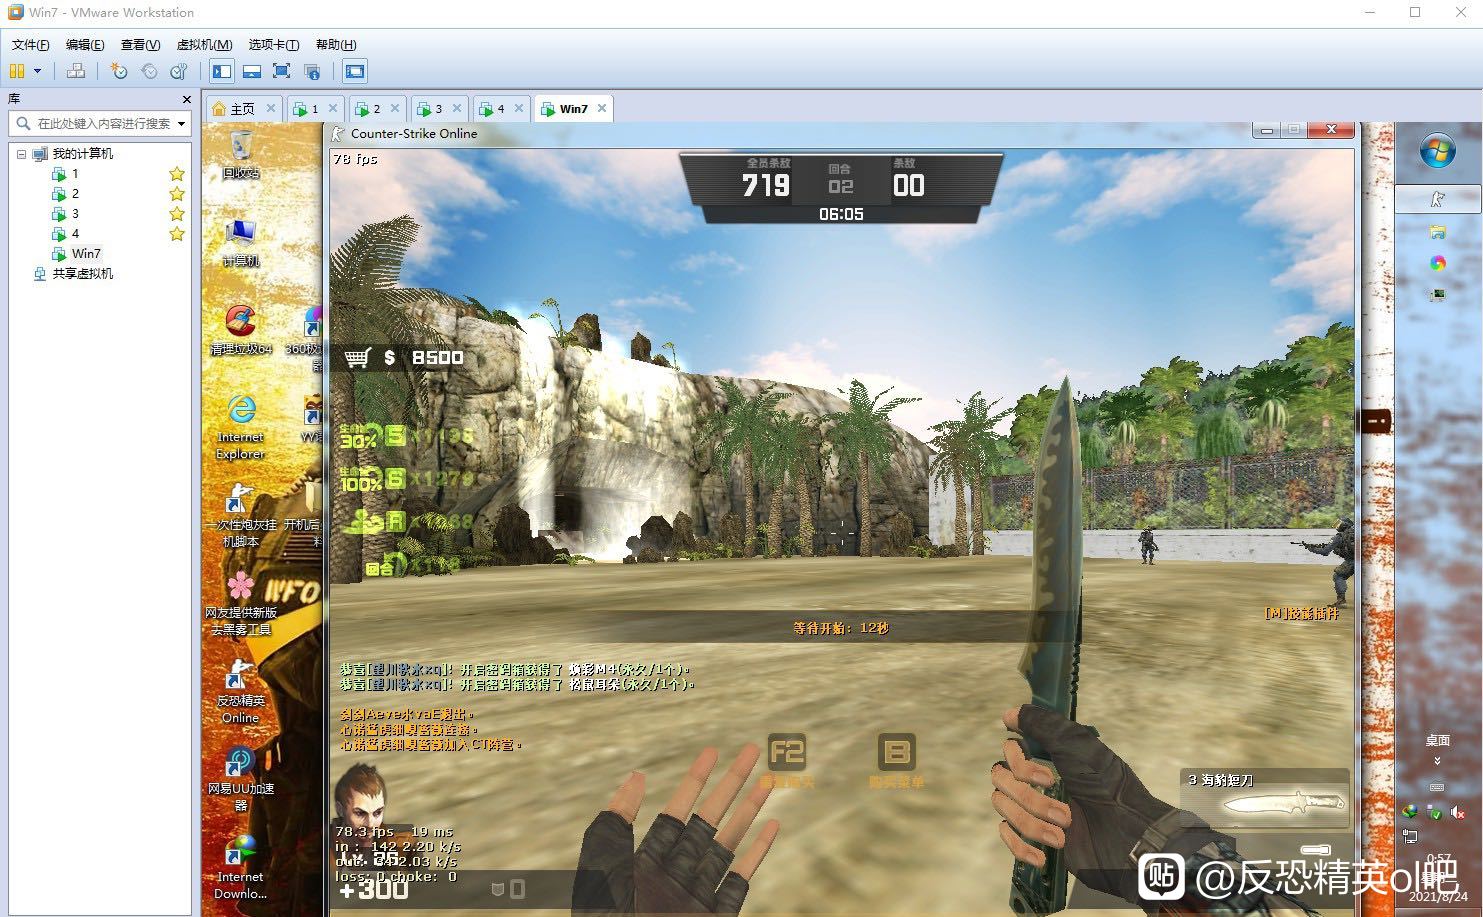Select Win7 in the library tree
This screenshot has width=1483, height=917.
pos(86,254)
